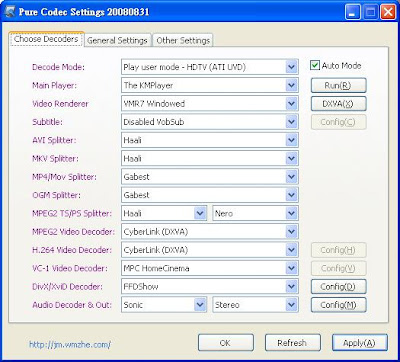Click the Run(R) button
This screenshot has height=362, width=400.
tap(339, 85)
